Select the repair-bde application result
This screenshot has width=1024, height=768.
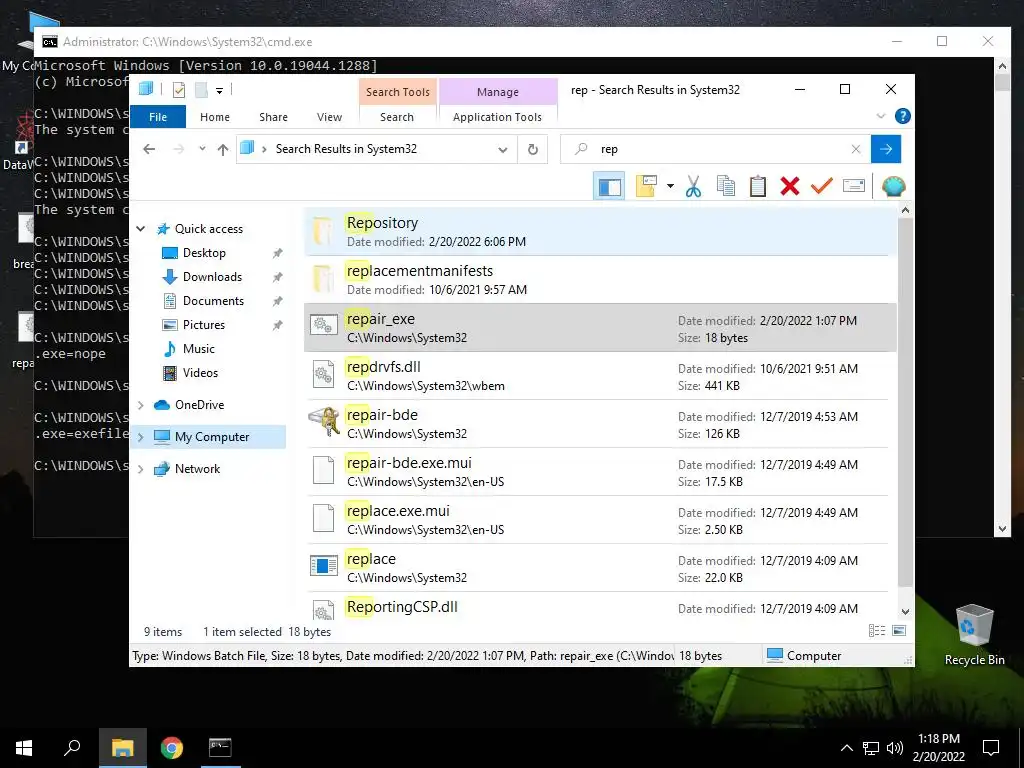(x=600, y=424)
